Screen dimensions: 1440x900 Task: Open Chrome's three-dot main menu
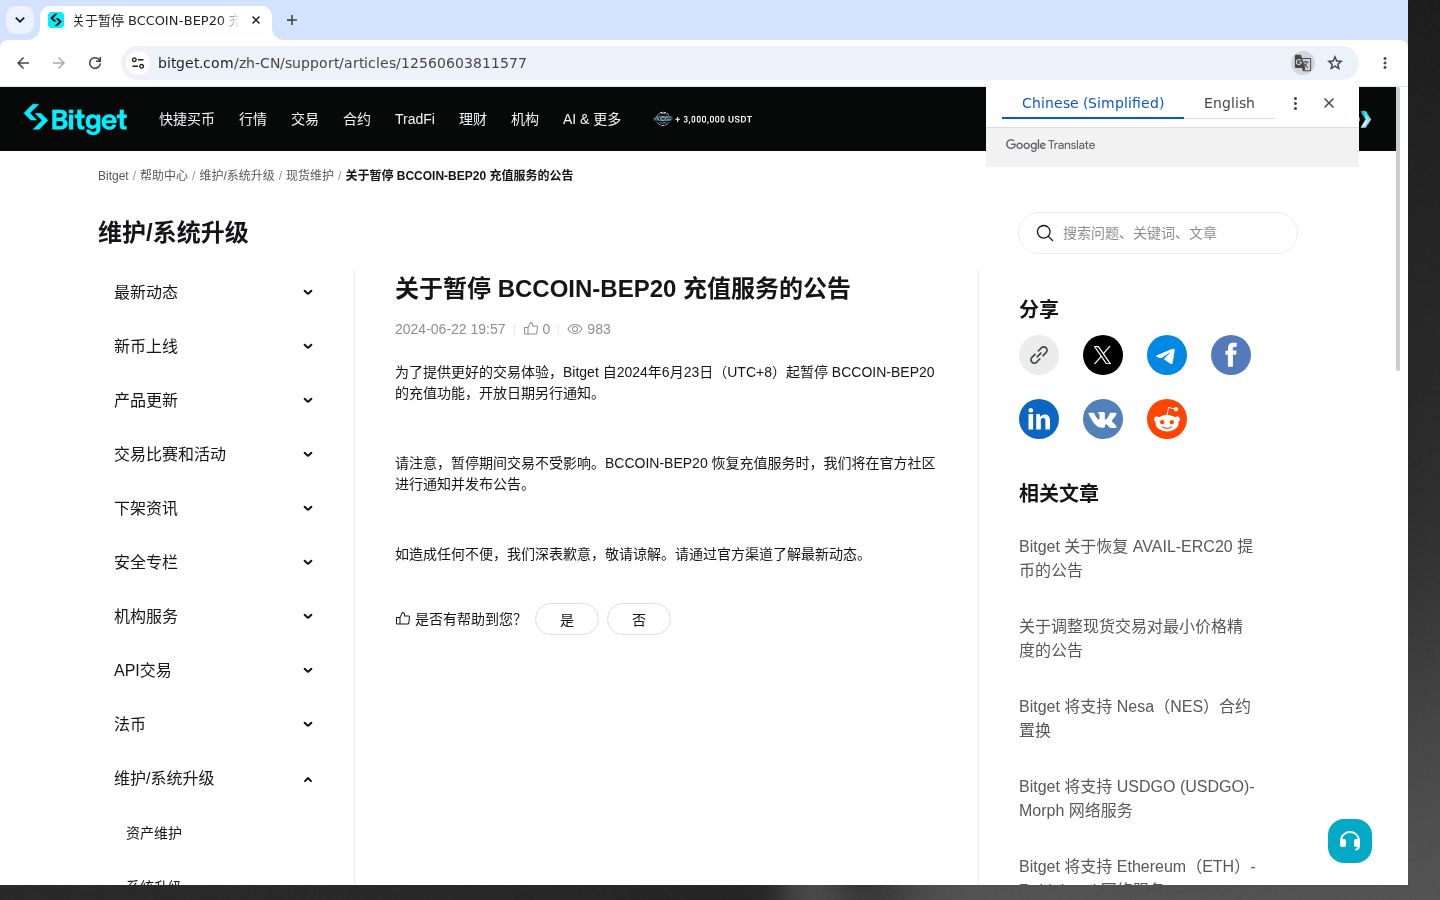[1385, 63]
